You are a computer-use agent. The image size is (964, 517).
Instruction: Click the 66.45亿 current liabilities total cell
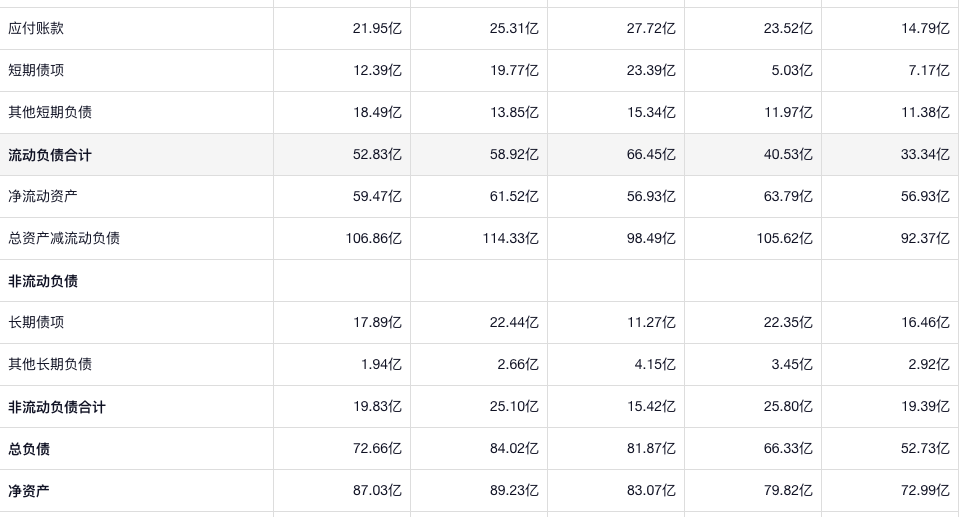point(651,155)
